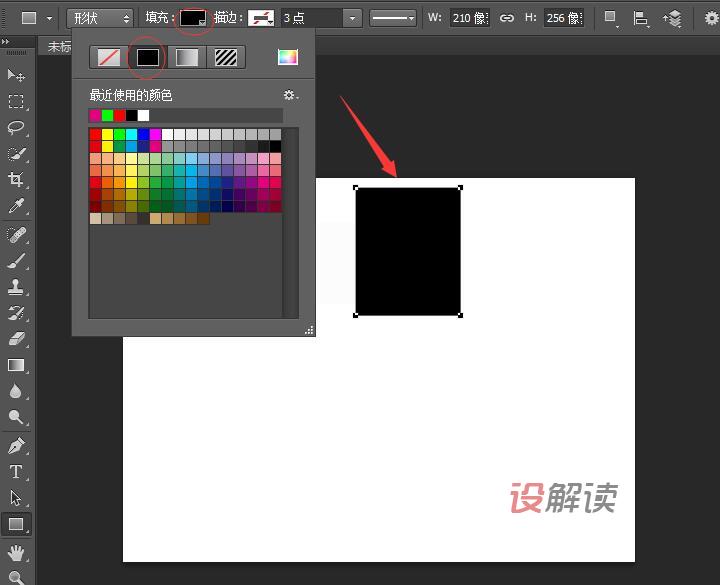Screen dimensions: 720x585
Task: Select the Hand tool
Action: tap(16, 551)
